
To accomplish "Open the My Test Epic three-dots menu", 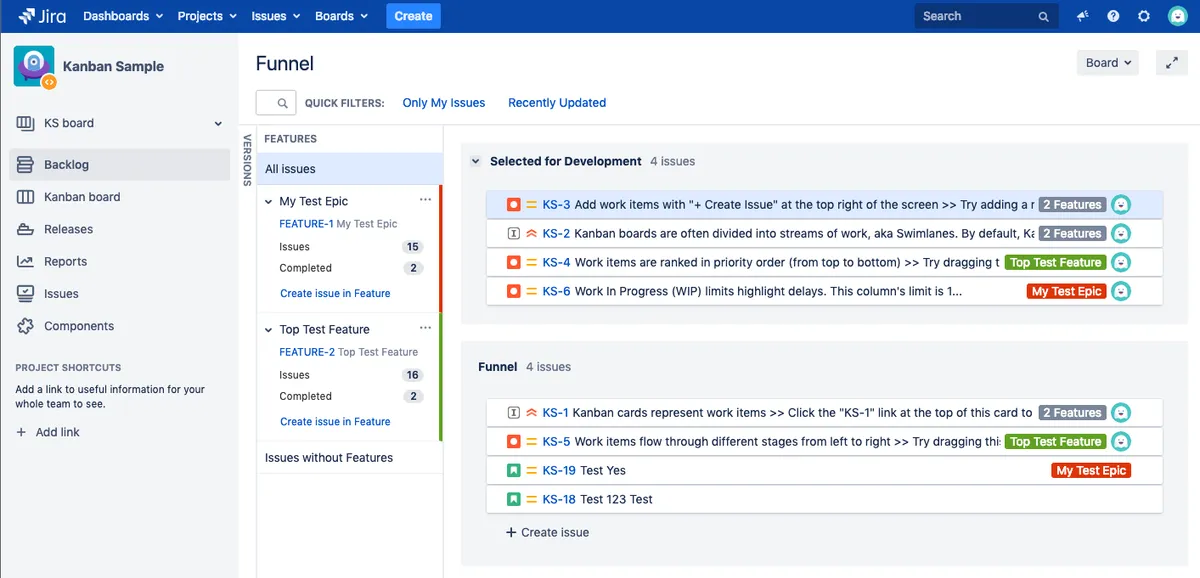I will click(425, 200).
